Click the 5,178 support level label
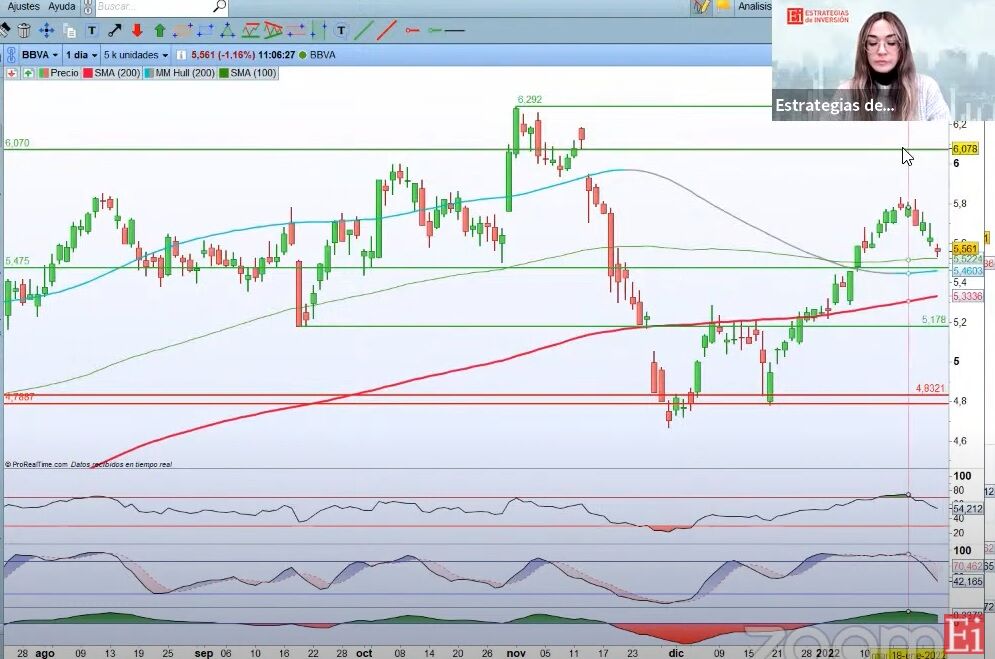Viewport: 995px width, 659px height. (x=933, y=320)
